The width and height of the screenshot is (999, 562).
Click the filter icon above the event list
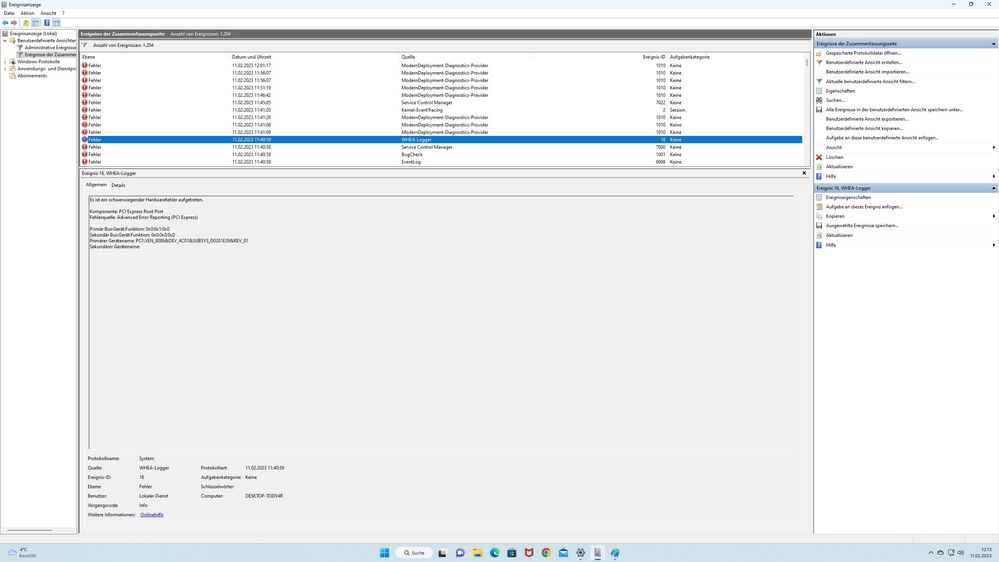(x=85, y=45)
